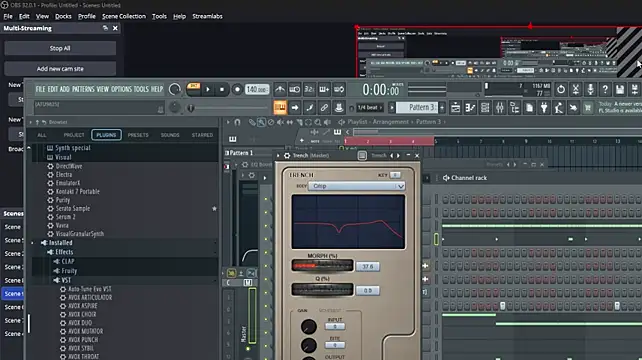The height and width of the screenshot is (360, 642).
Task: Click the Trench KEY value box
Action: click(x=395, y=175)
